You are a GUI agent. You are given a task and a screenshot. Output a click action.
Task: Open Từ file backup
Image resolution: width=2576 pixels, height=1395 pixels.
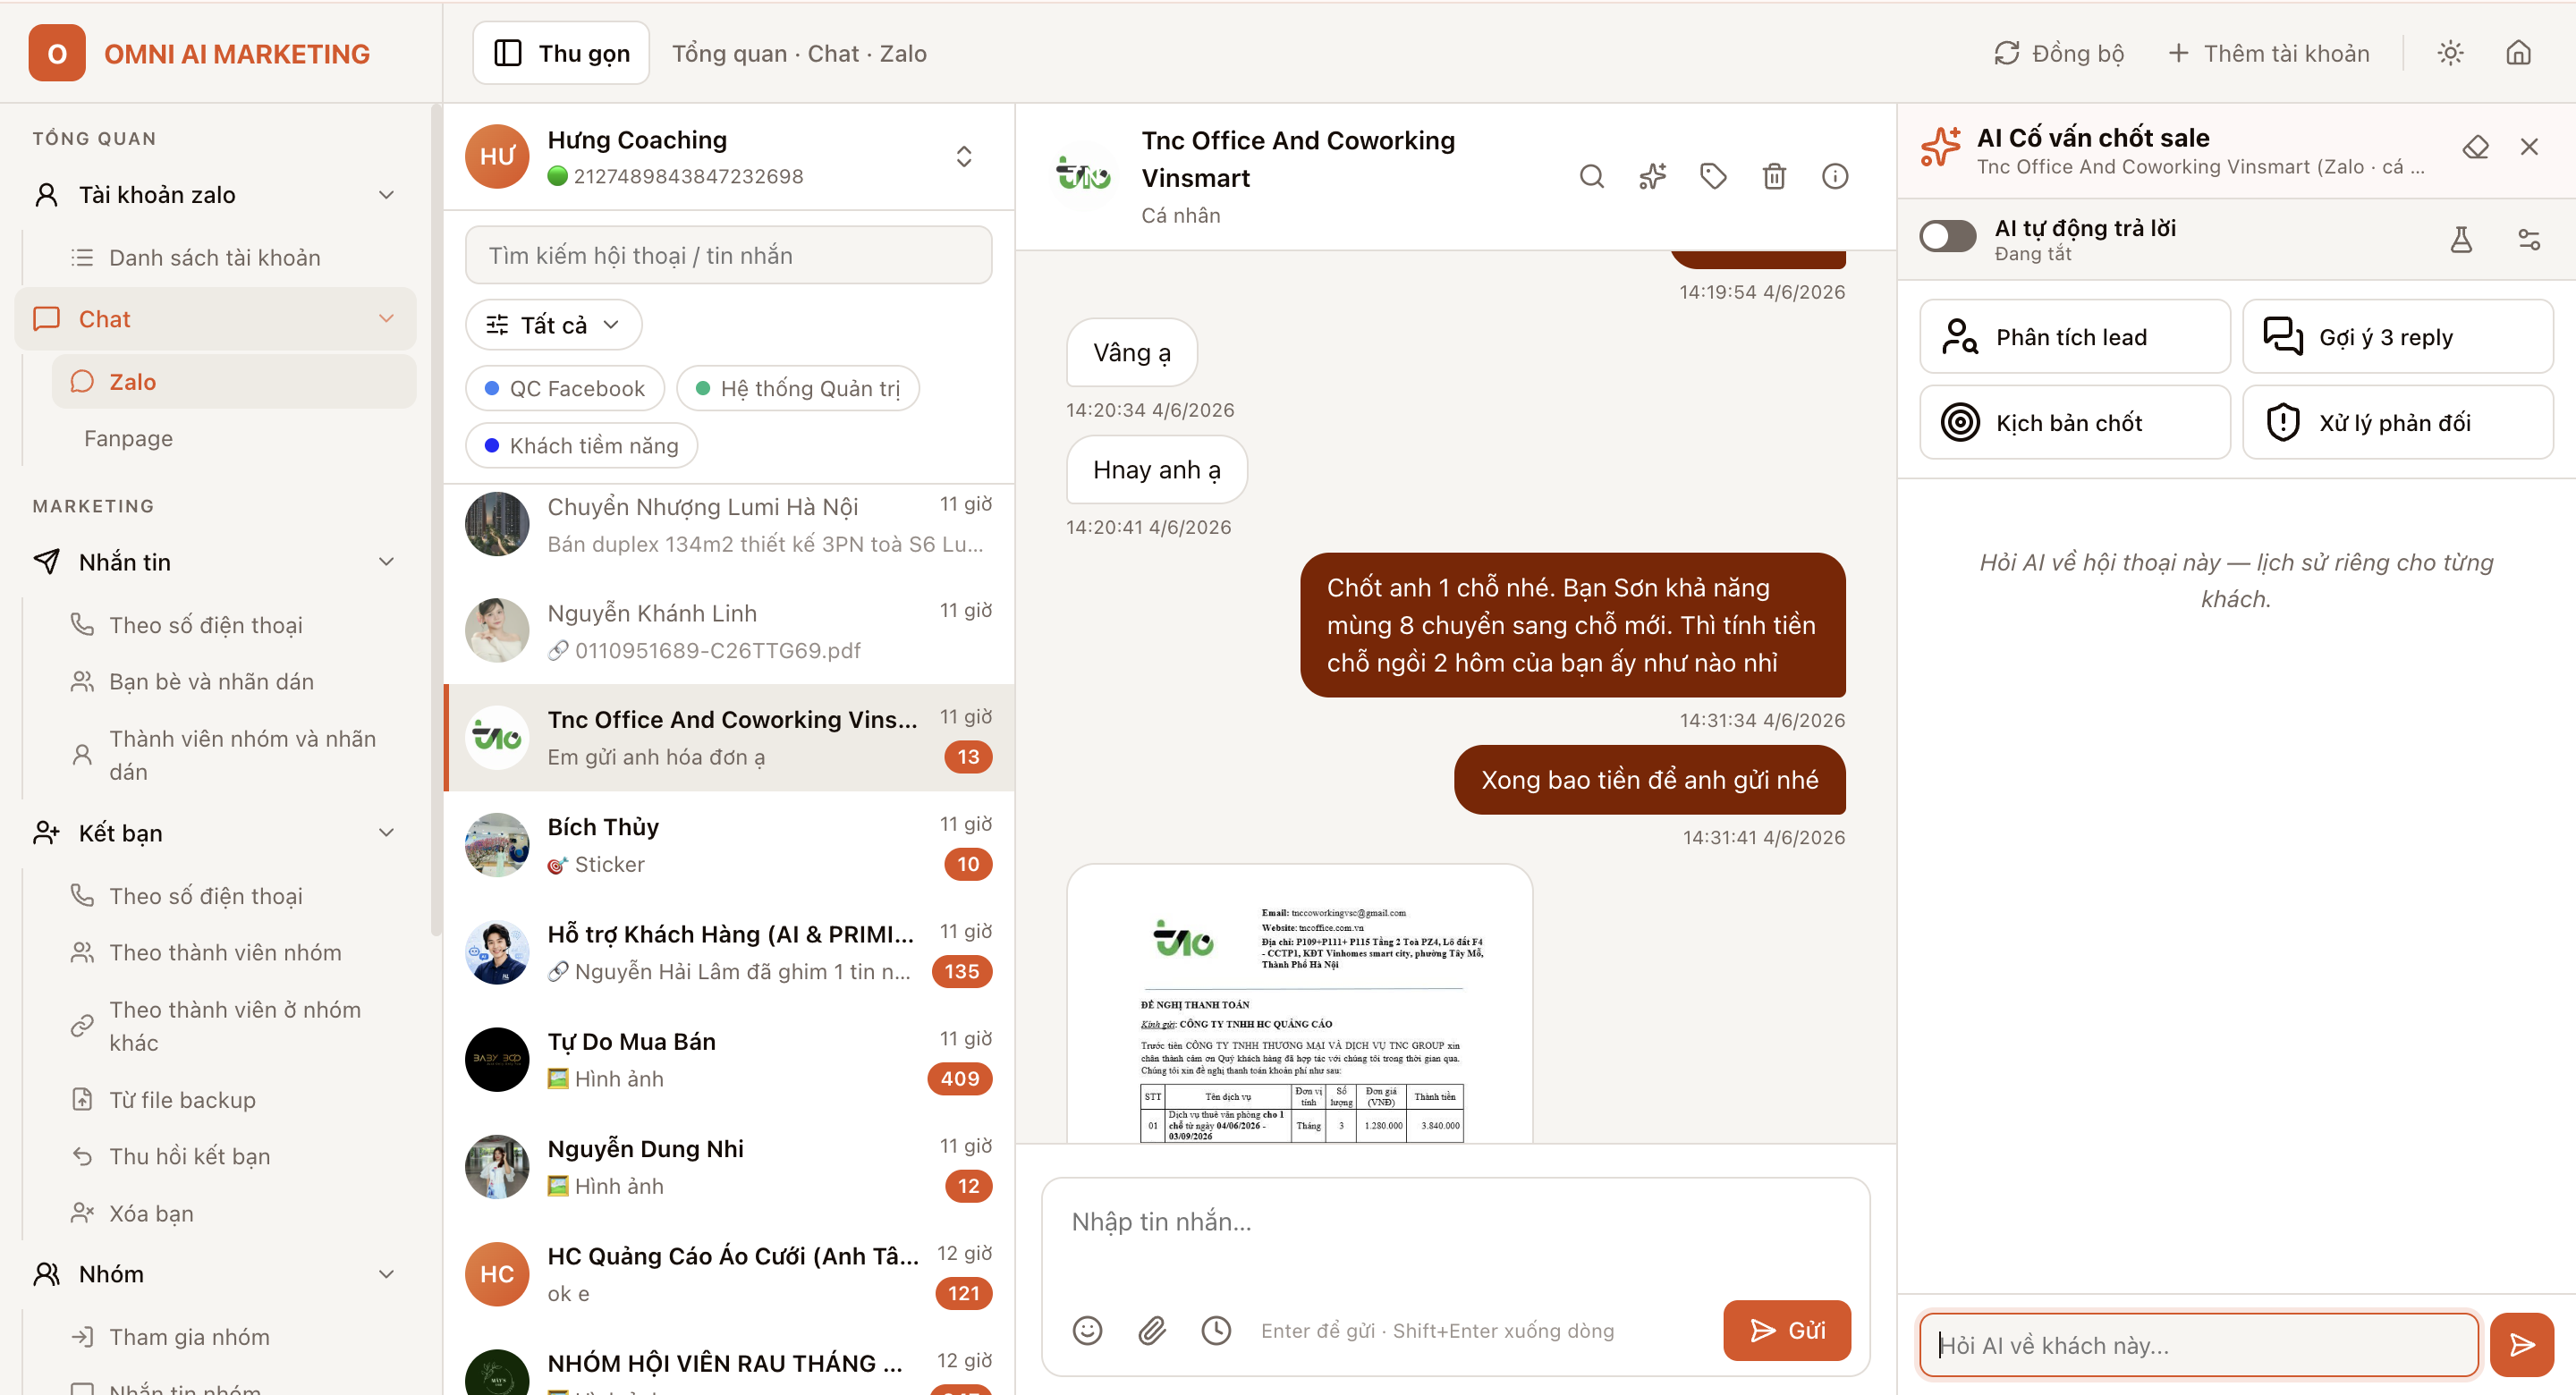click(233, 1100)
